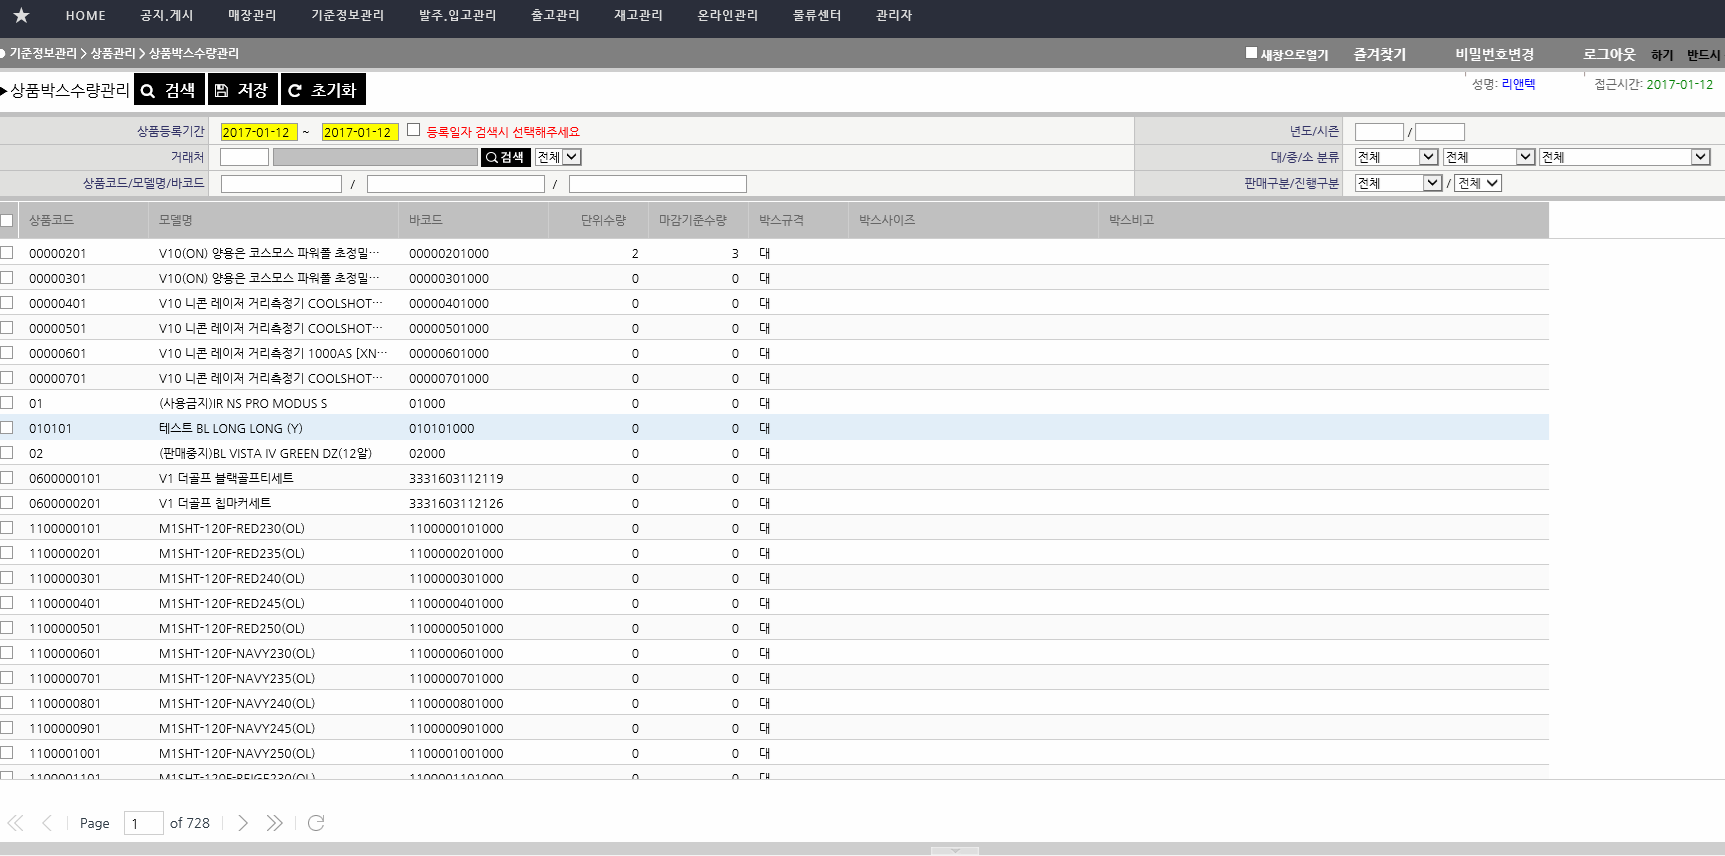Click the page number input box

(143, 823)
